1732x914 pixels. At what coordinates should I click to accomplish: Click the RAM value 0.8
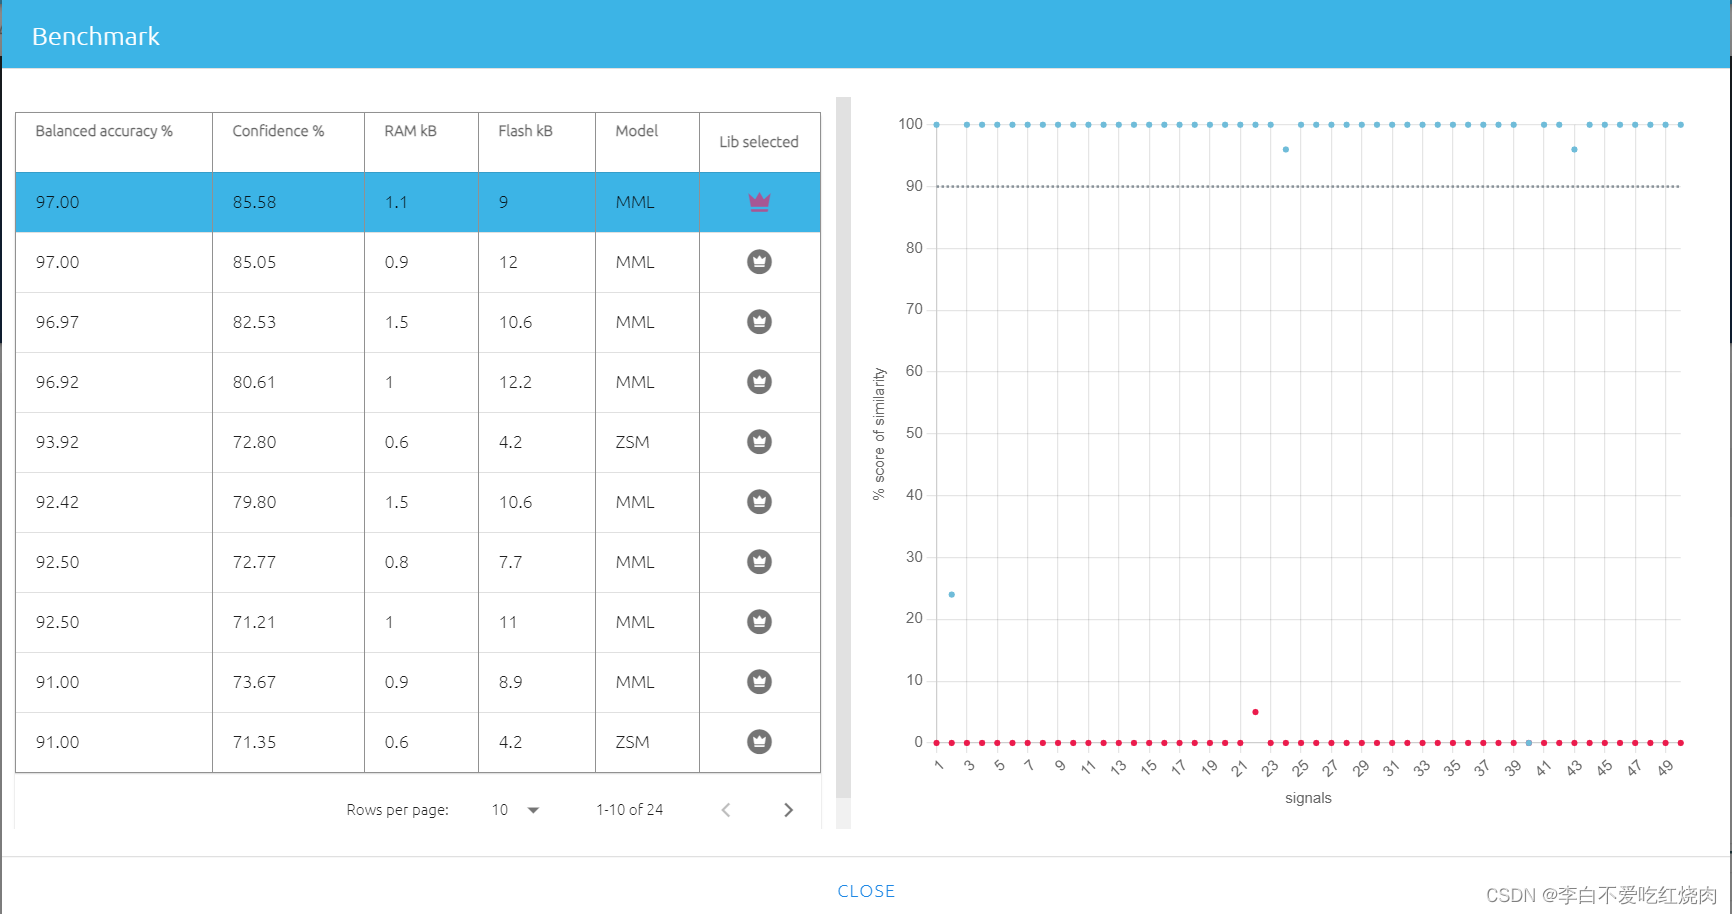(396, 562)
